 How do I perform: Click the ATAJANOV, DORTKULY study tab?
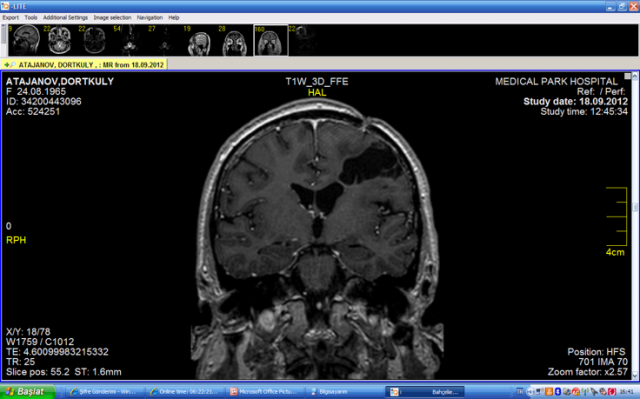click(x=84, y=65)
